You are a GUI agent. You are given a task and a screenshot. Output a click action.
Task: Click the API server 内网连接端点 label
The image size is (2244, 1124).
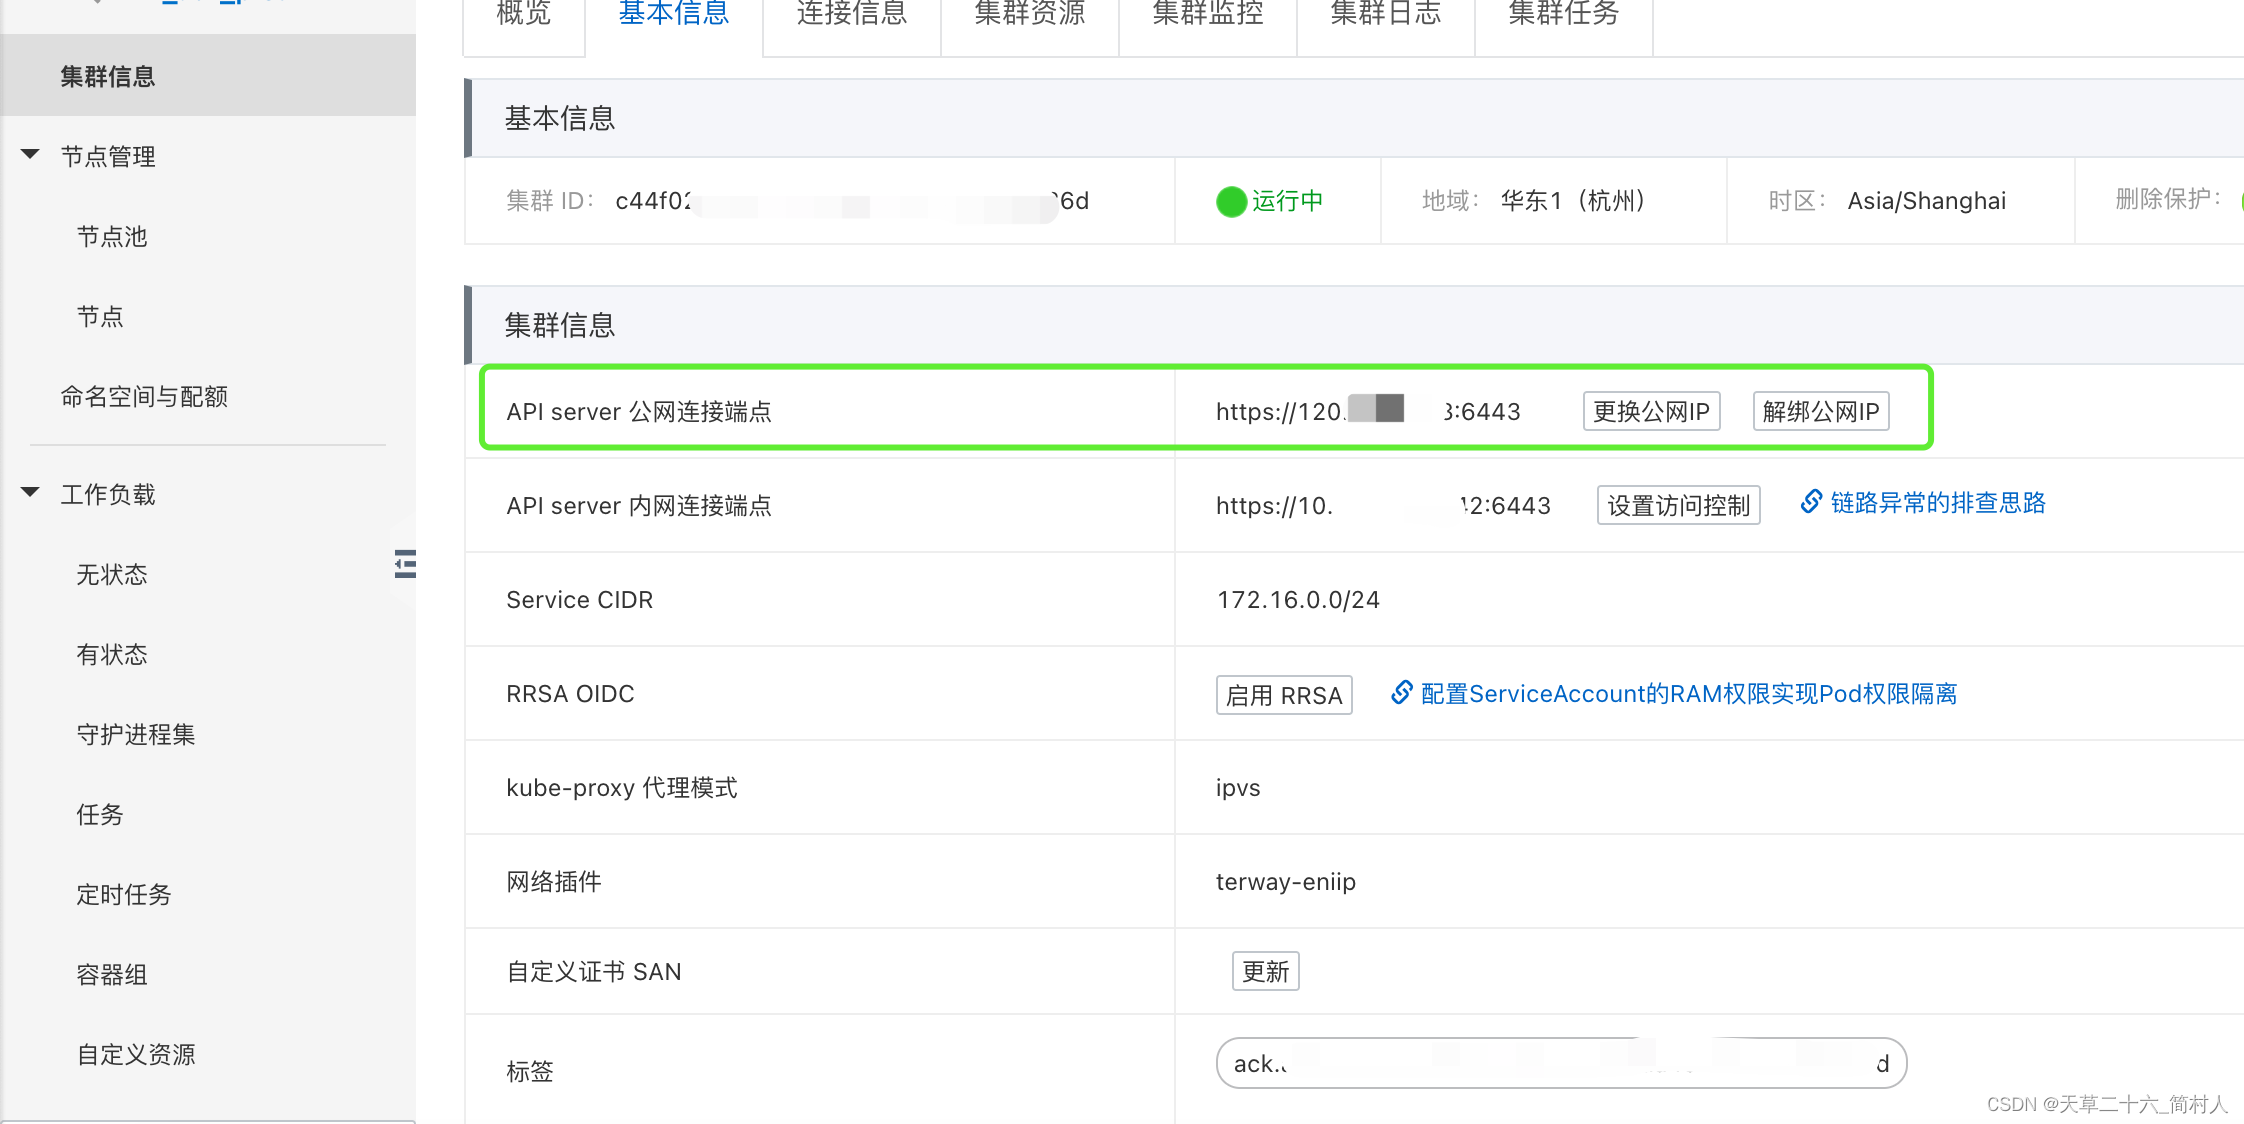coord(639,505)
